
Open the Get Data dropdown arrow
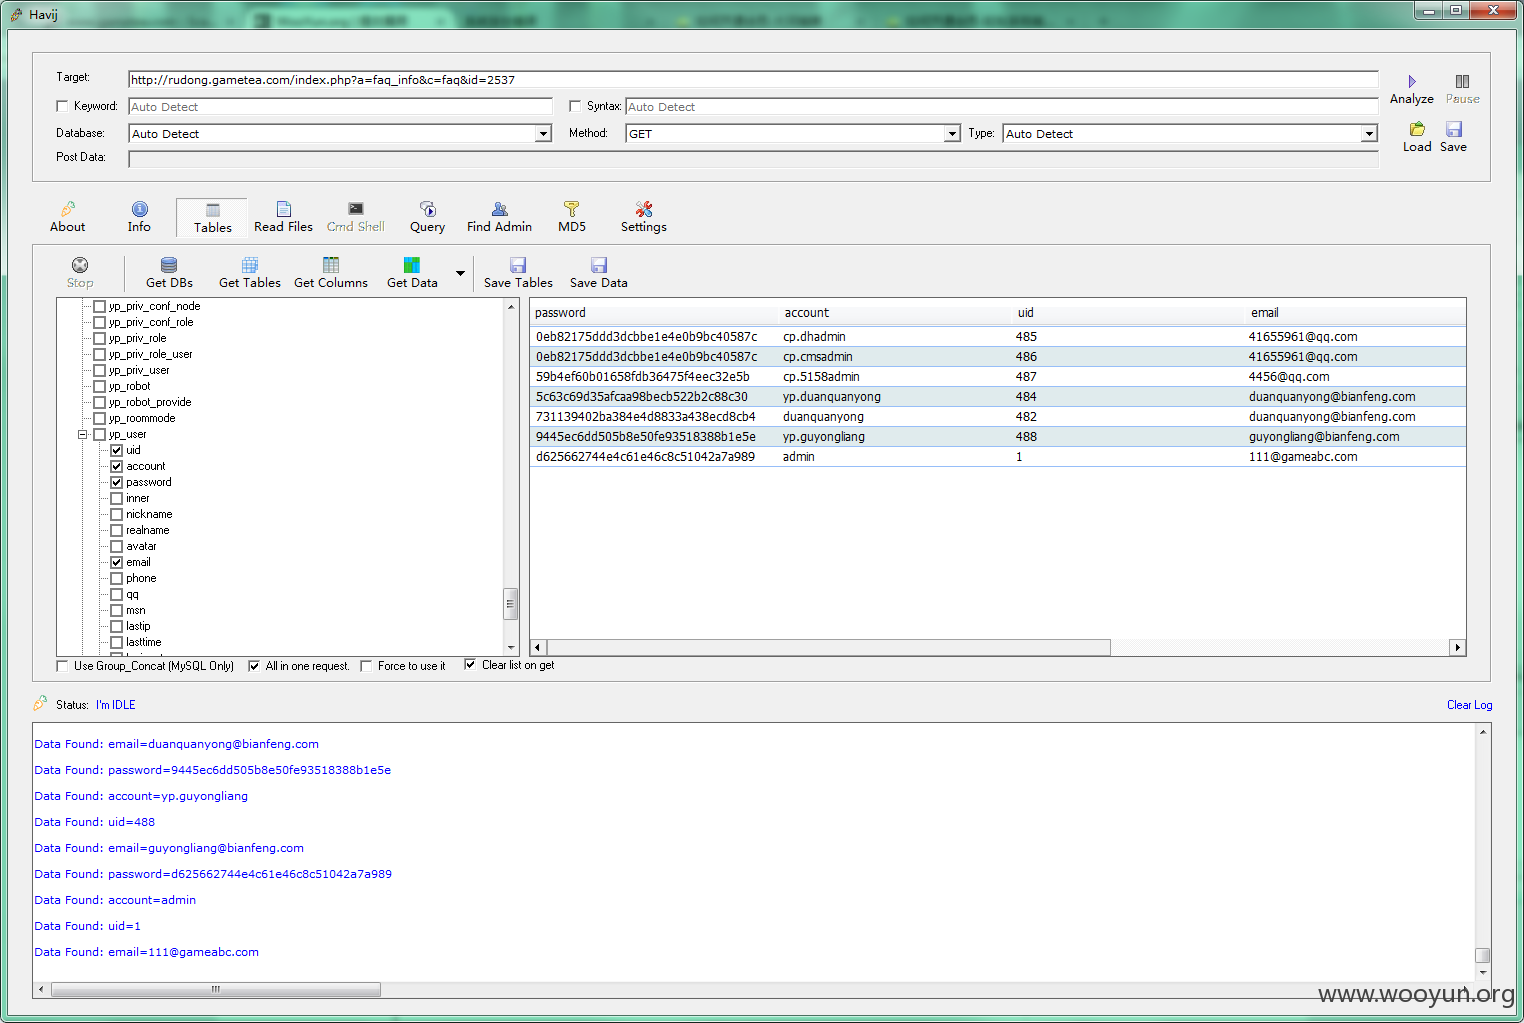pos(460,273)
